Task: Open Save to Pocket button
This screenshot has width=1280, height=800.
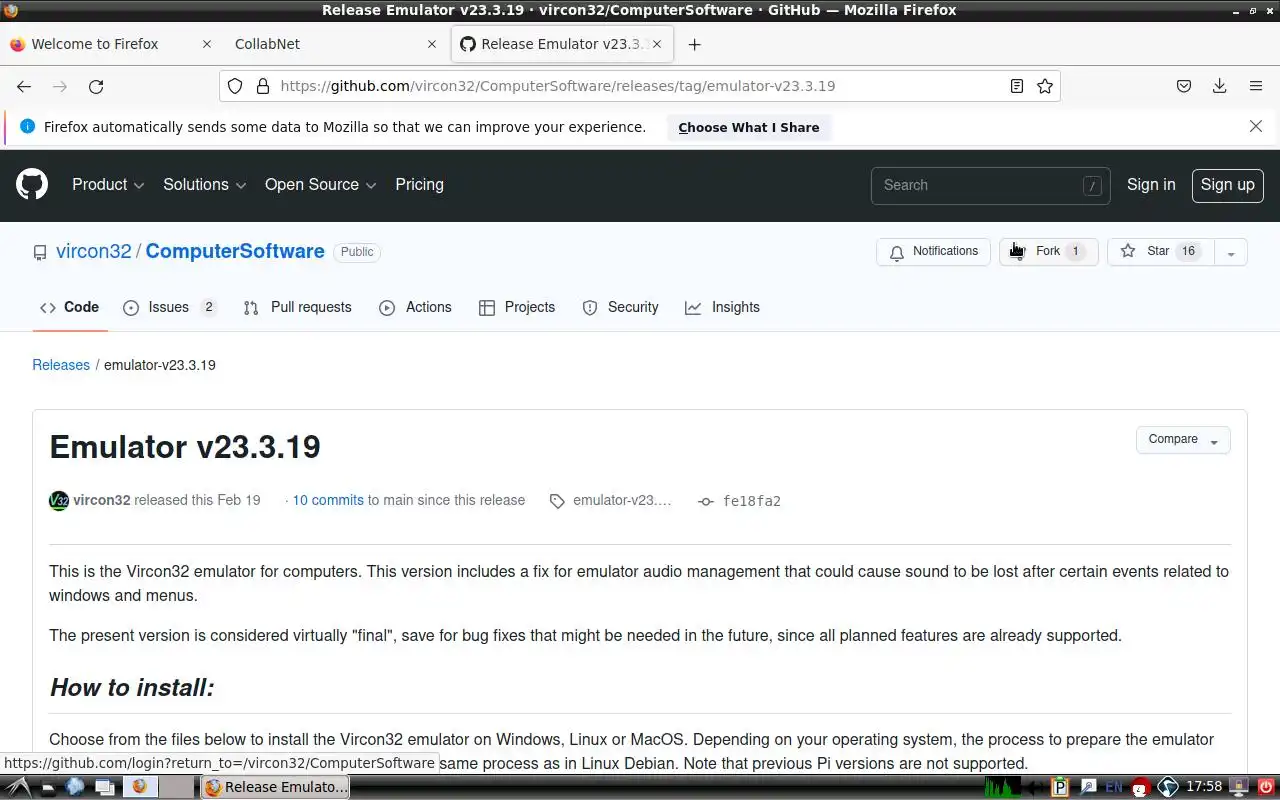Action: 1184,86
